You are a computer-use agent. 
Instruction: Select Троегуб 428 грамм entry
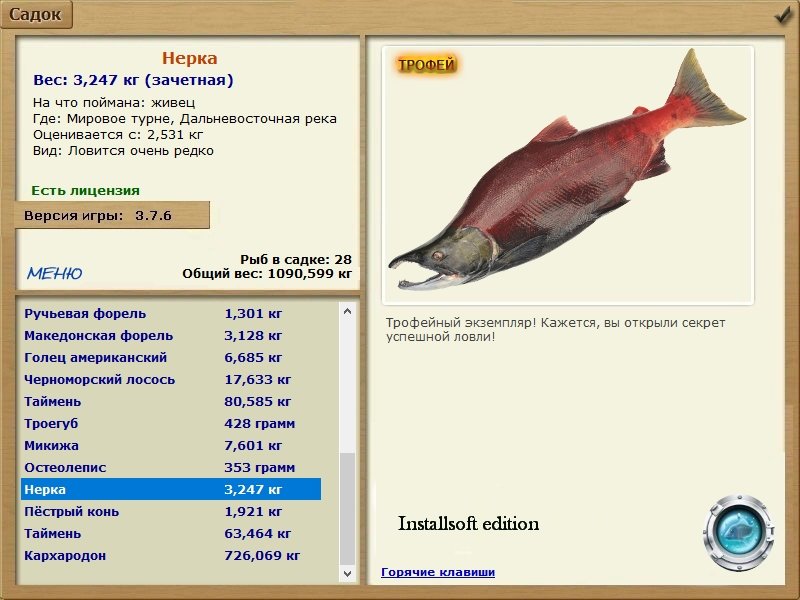[171, 423]
